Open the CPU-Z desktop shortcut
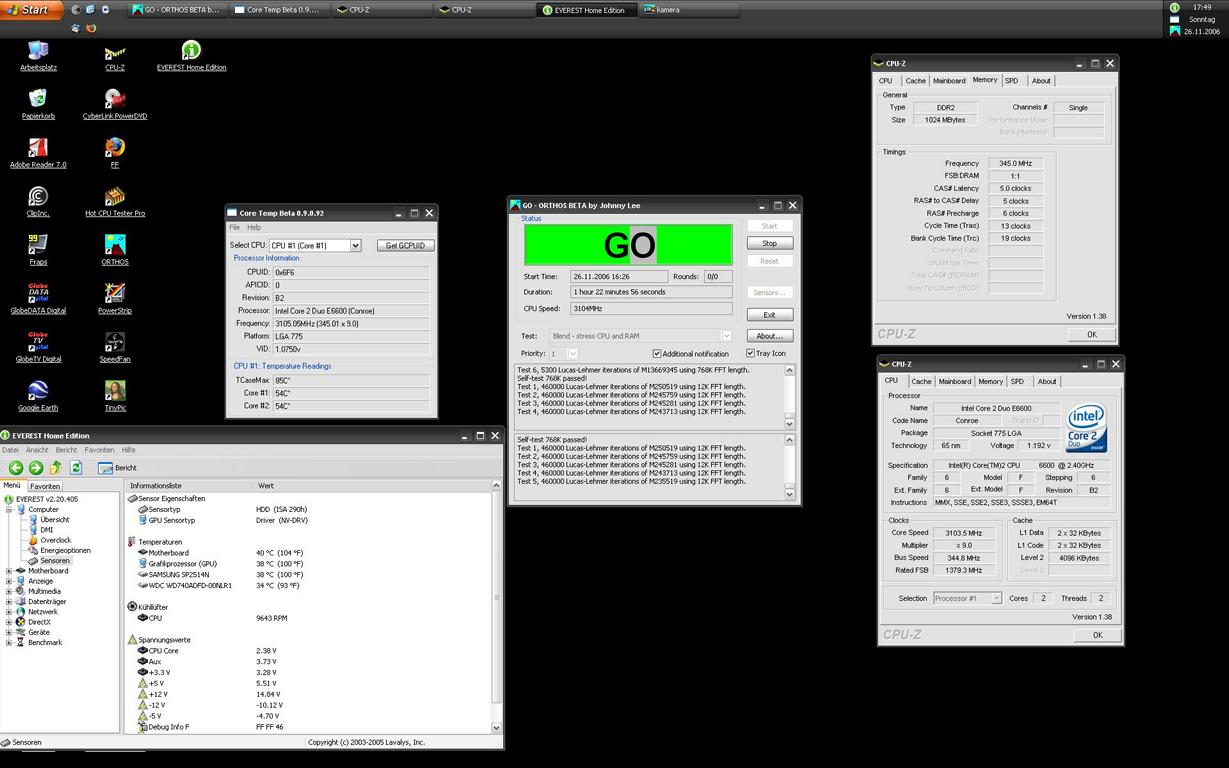This screenshot has width=1229, height=768. tap(115, 56)
